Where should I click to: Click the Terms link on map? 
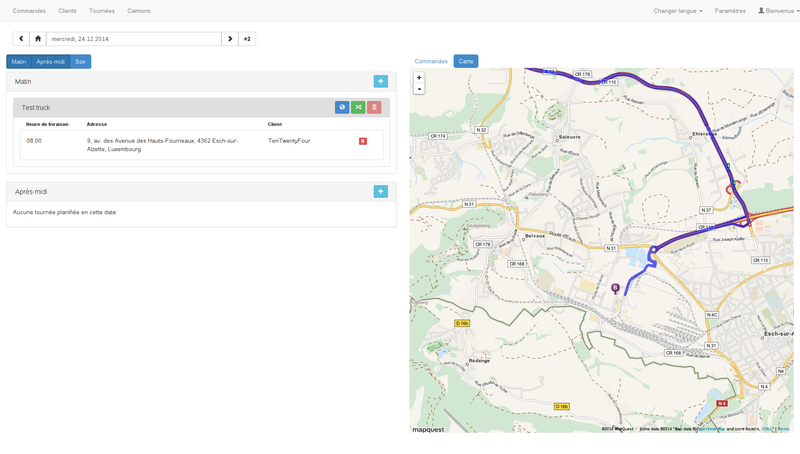coord(783,429)
